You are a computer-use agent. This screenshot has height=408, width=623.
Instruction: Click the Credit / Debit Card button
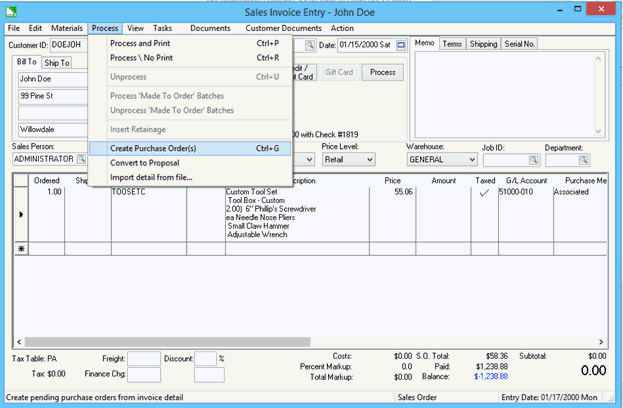point(304,72)
